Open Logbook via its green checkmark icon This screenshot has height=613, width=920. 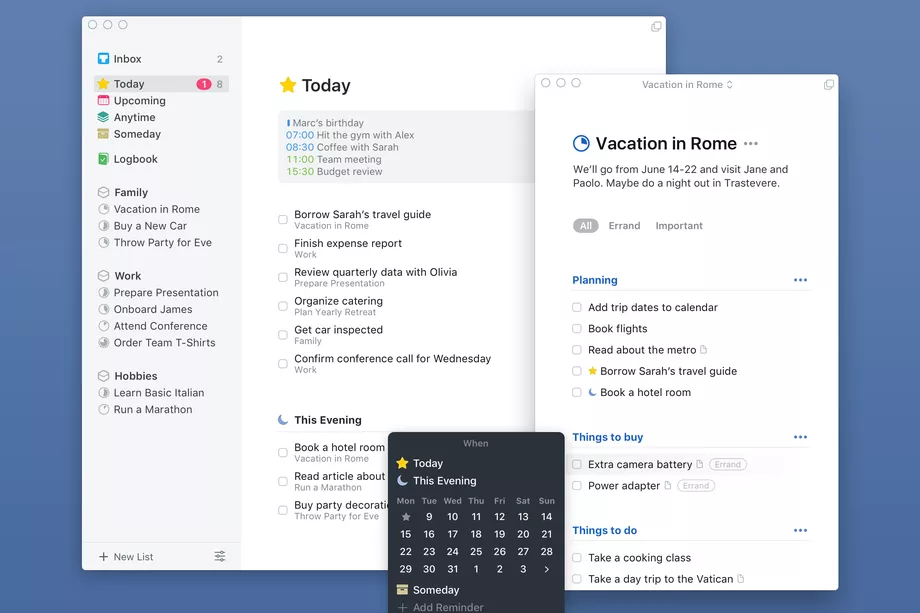pyautogui.click(x=103, y=159)
